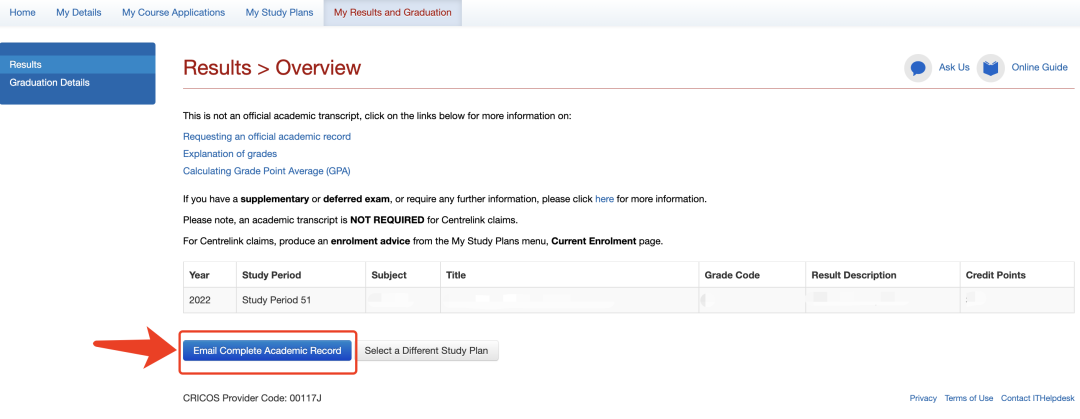
Task: Click the 'here' link for exam information
Action: [x=604, y=199]
